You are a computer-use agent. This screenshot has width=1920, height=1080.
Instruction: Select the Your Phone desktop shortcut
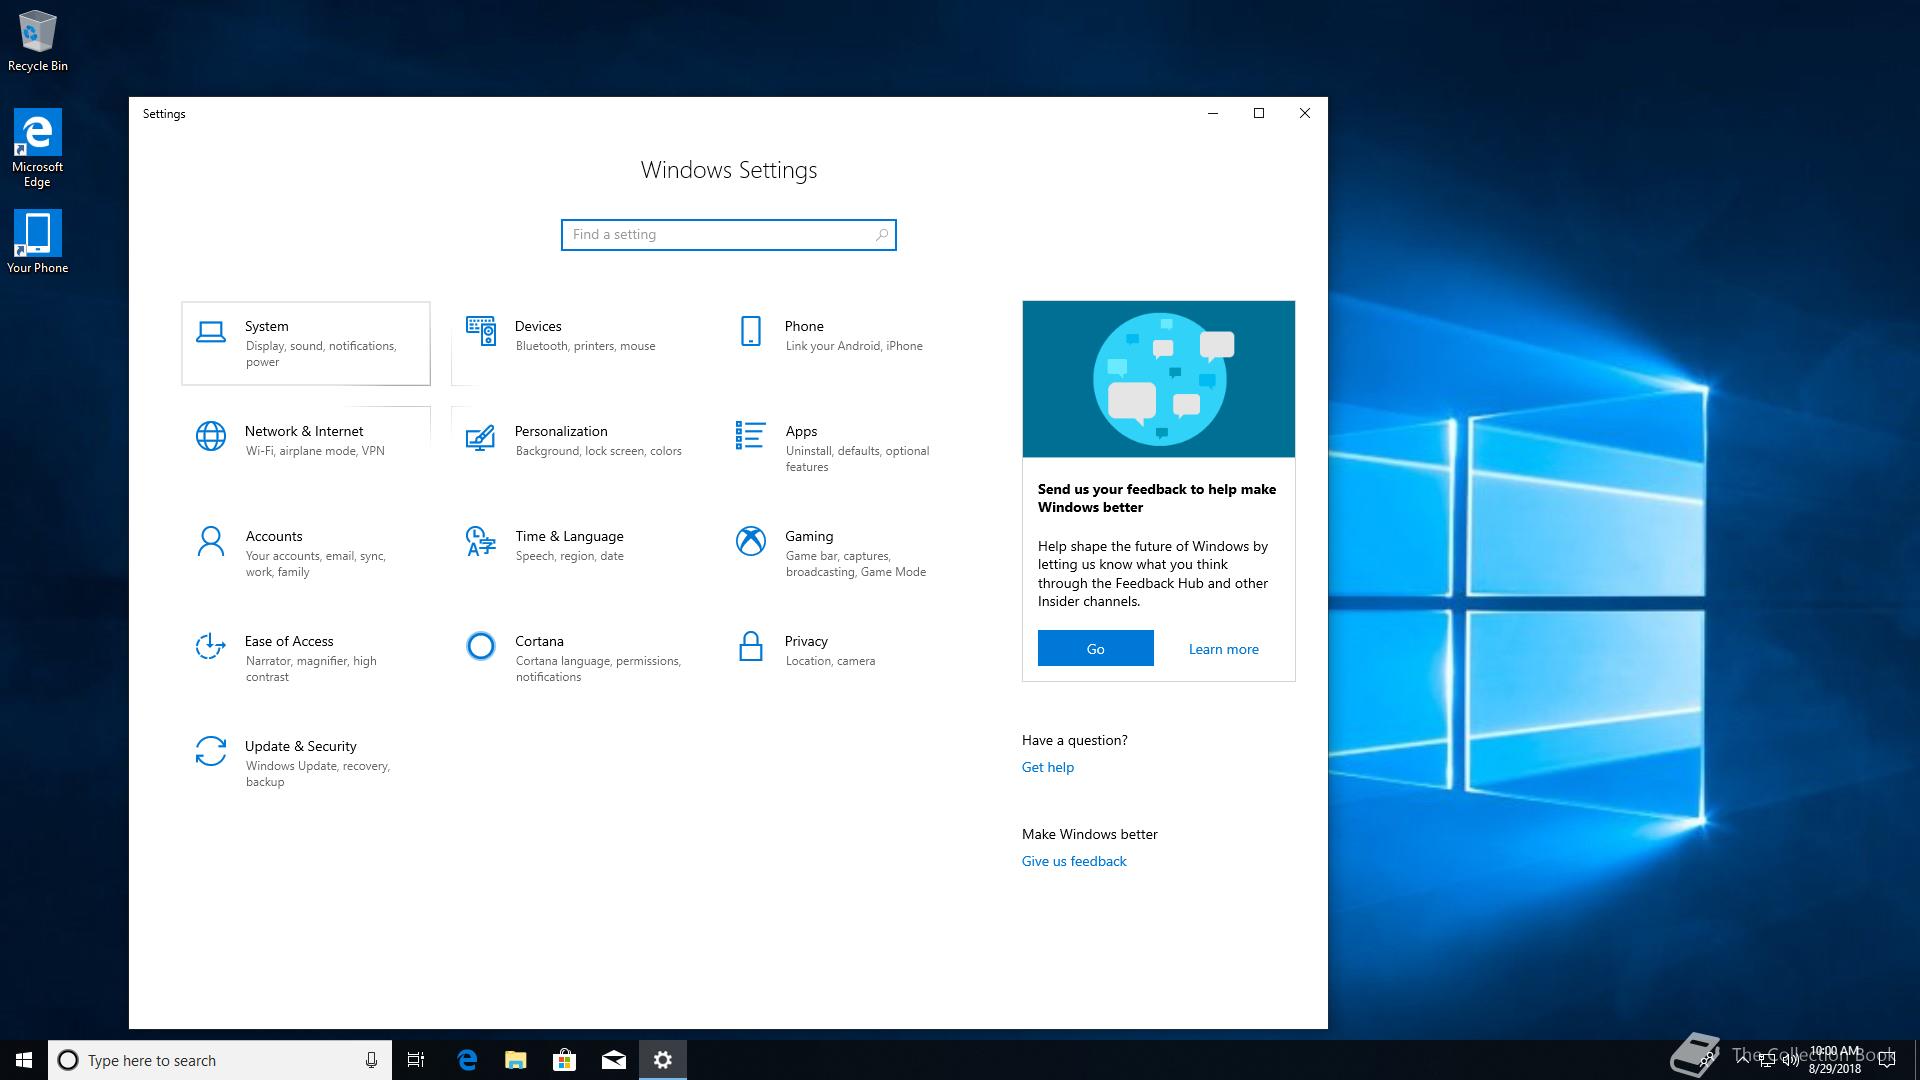pos(38,241)
